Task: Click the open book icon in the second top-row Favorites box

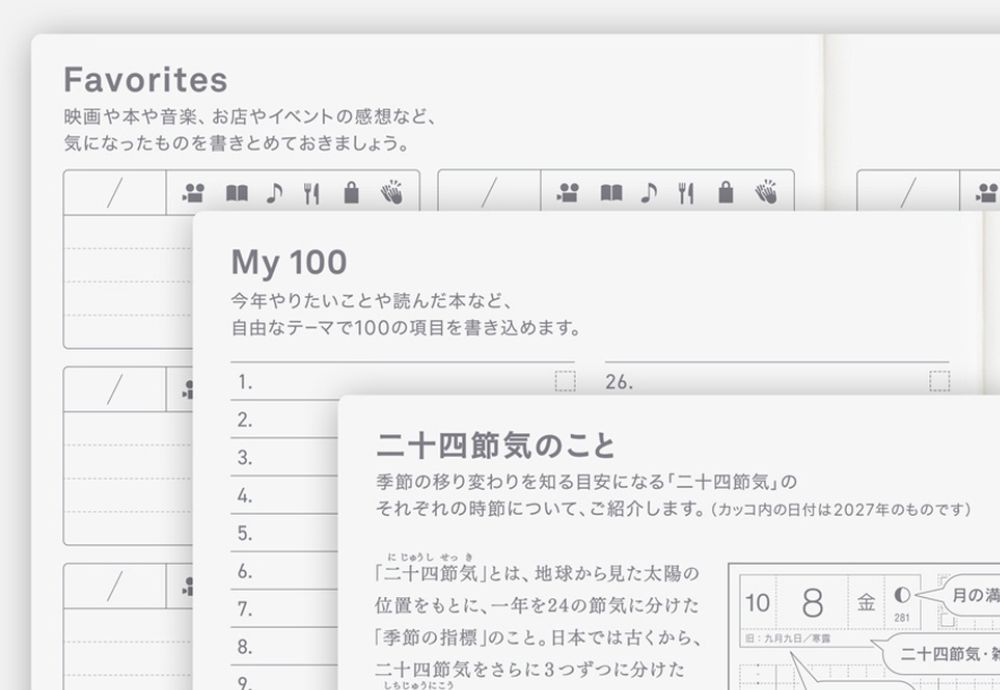Action: coord(611,193)
